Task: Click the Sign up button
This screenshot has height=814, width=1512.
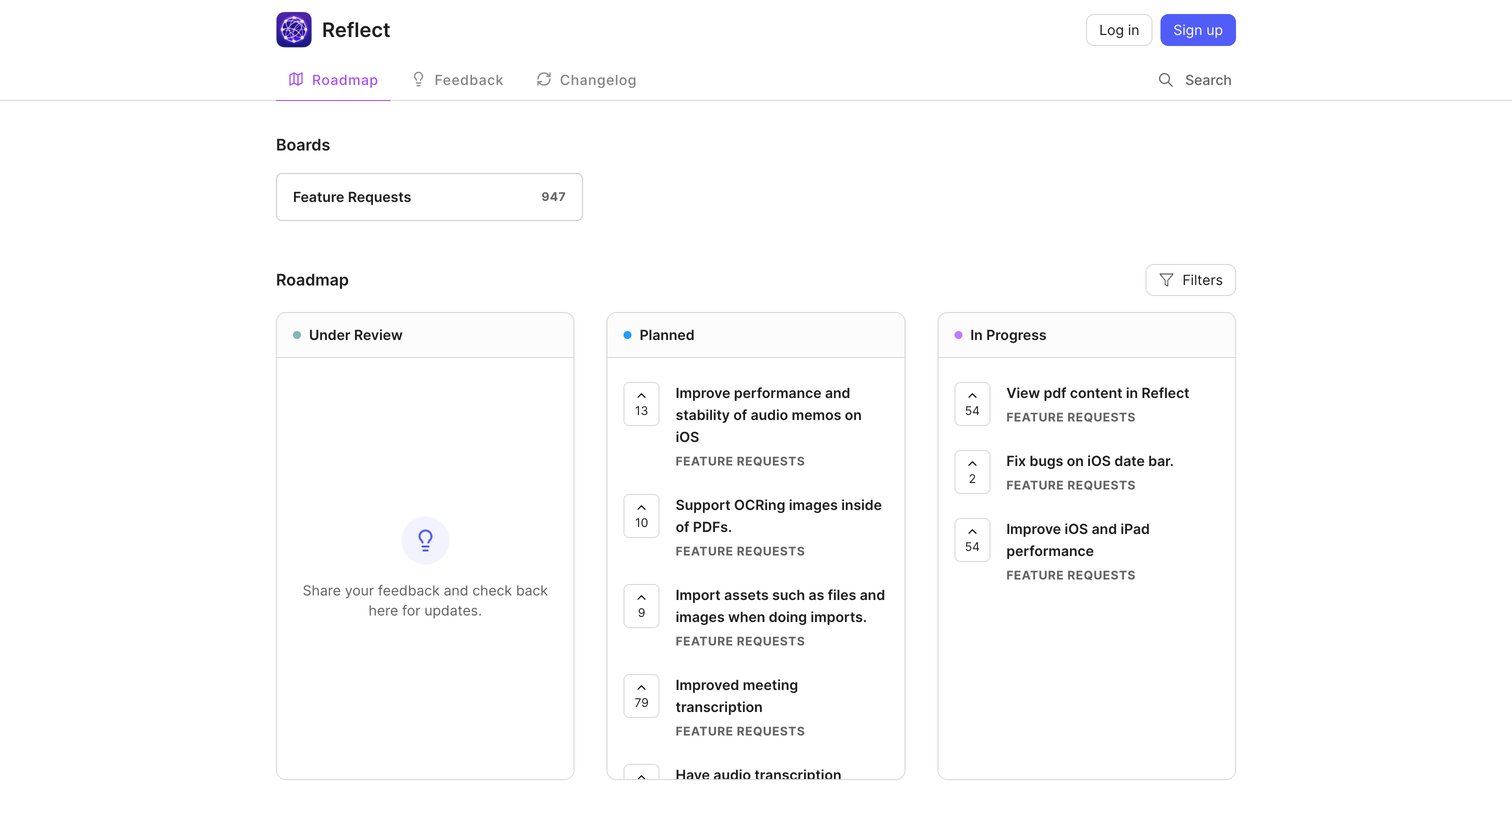Action: pyautogui.click(x=1198, y=30)
